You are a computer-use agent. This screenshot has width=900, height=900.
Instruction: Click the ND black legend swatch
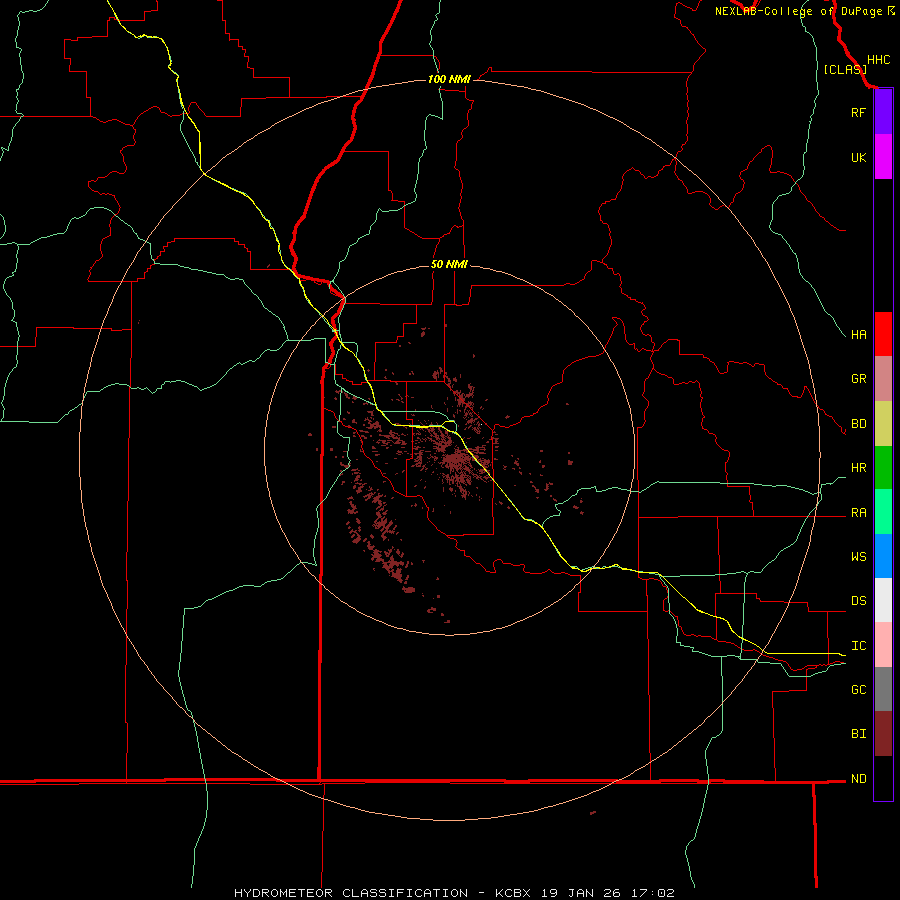(883, 778)
